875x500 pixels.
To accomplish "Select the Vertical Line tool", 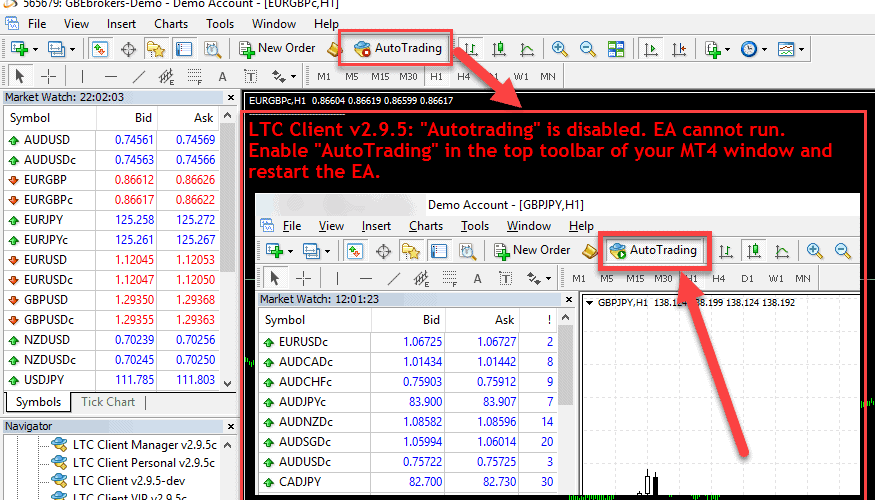I will (x=83, y=76).
